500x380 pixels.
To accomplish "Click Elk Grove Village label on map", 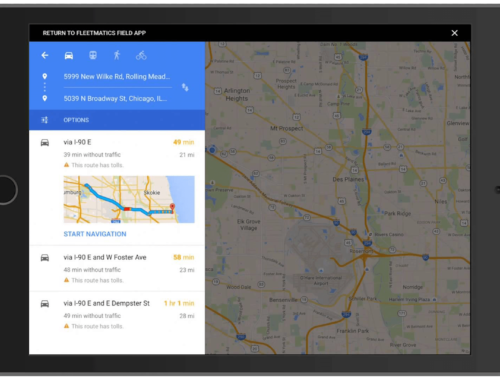I will coord(249,225).
